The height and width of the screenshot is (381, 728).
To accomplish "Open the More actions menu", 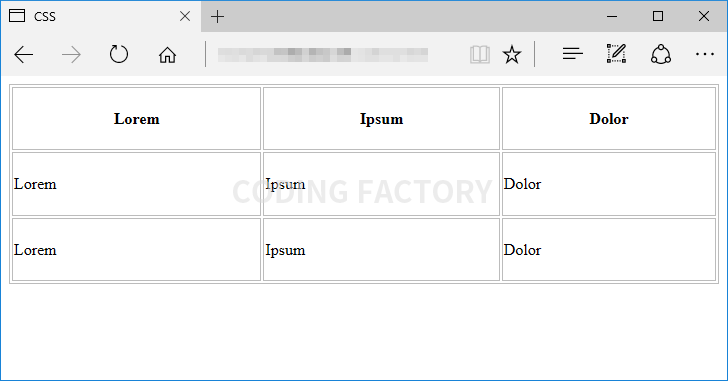I will click(x=704, y=55).
